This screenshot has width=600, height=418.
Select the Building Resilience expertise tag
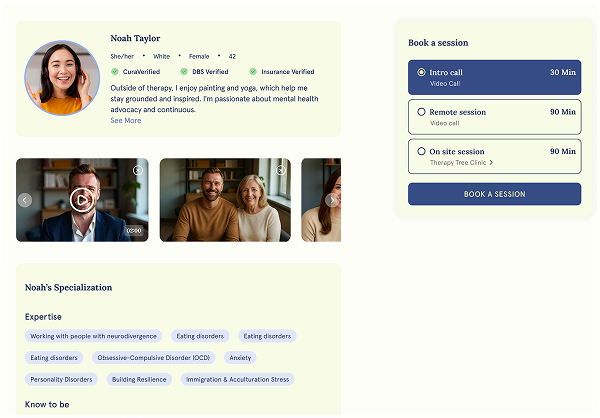coord(138,380)
